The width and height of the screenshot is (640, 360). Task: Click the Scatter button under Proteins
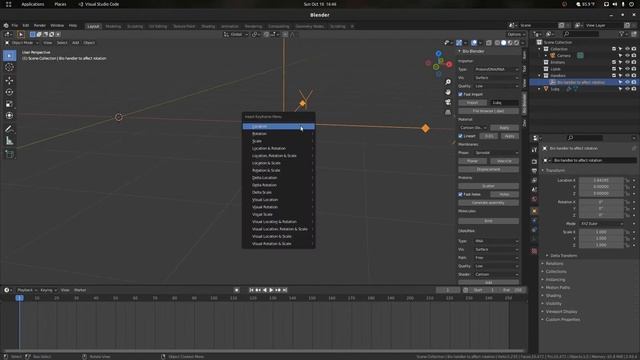point(489,186)
